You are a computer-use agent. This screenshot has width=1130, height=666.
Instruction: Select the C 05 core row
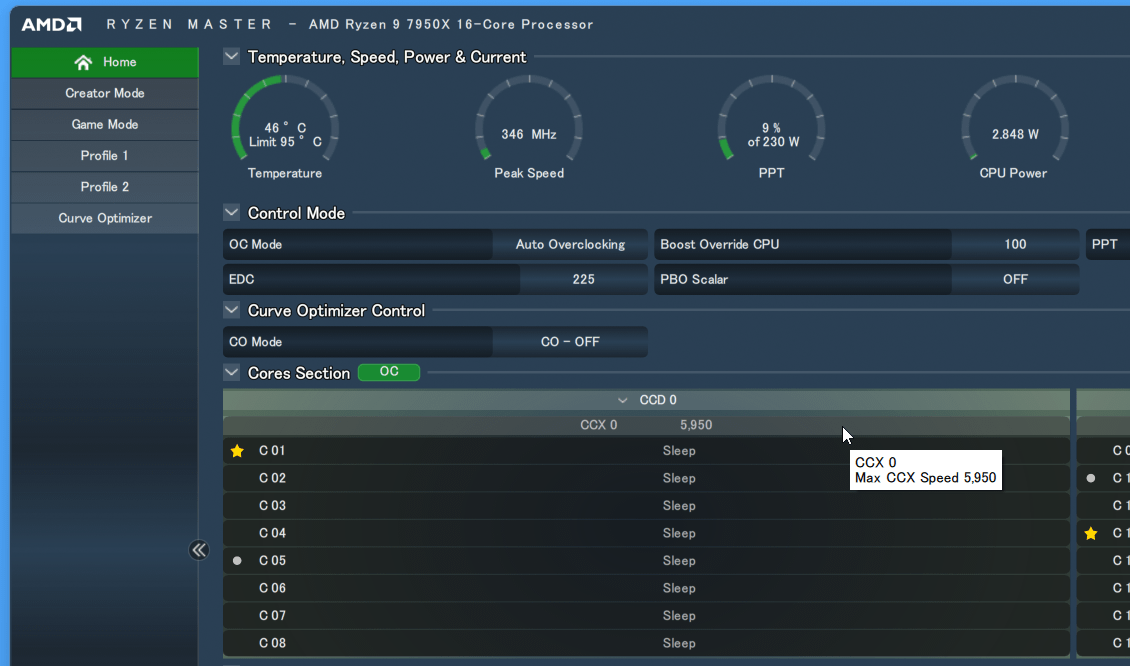(x=646, y=561)
